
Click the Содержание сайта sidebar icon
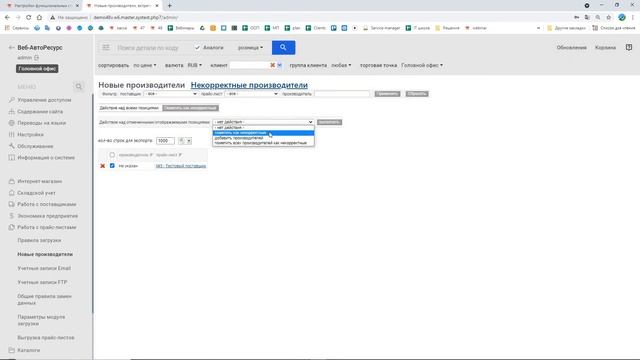(11, 111)
